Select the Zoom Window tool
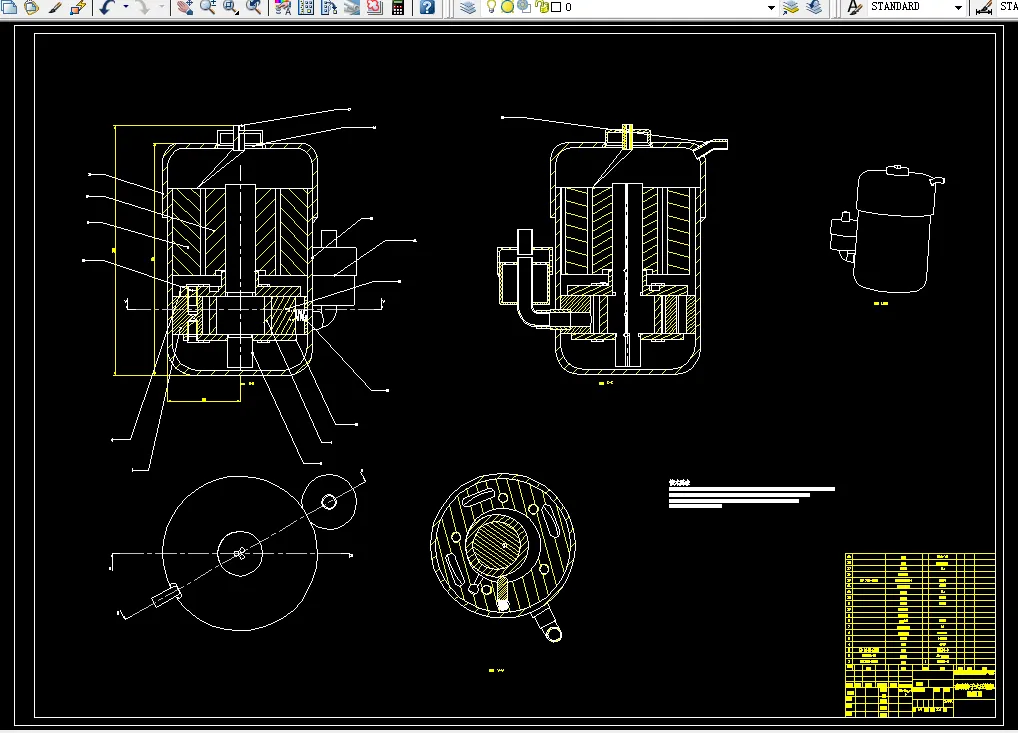Viewport: 1018px width, 733px height. (231, 7)
